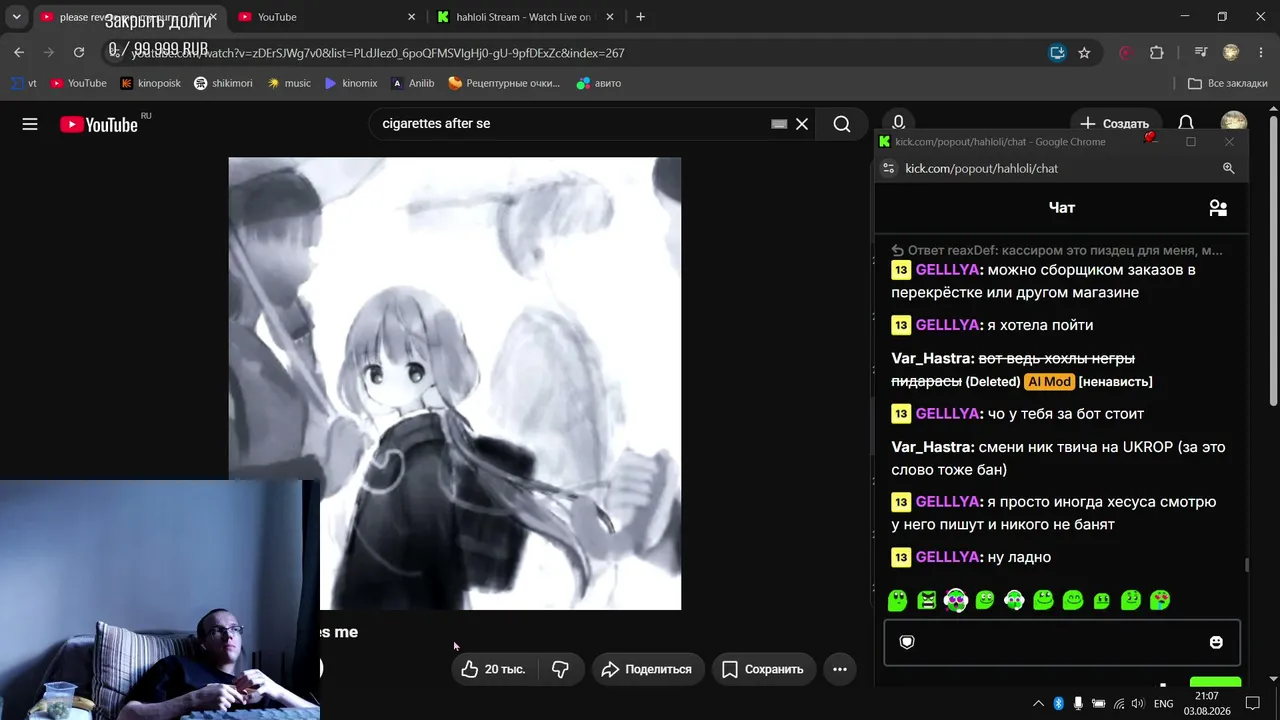Open the YouTube bookmark in bookmarks bar
This screenshot has width=1280, height=720.
(78, 83)
